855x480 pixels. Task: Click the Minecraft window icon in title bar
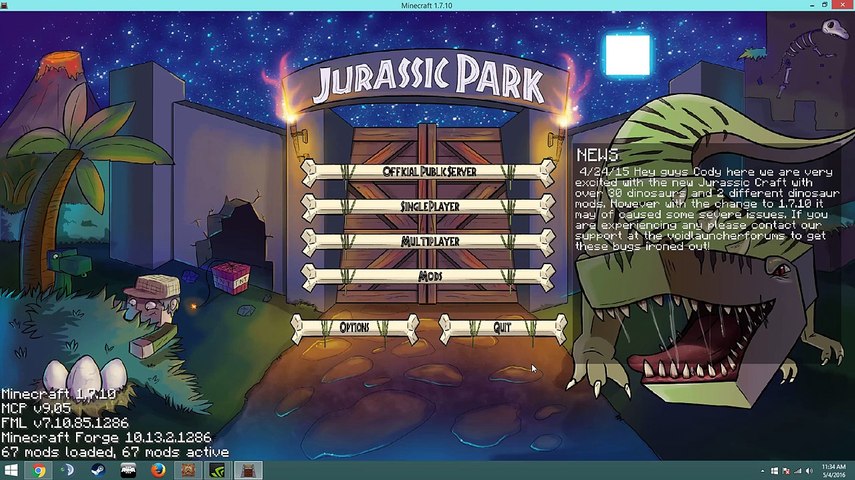coord(4,5)
